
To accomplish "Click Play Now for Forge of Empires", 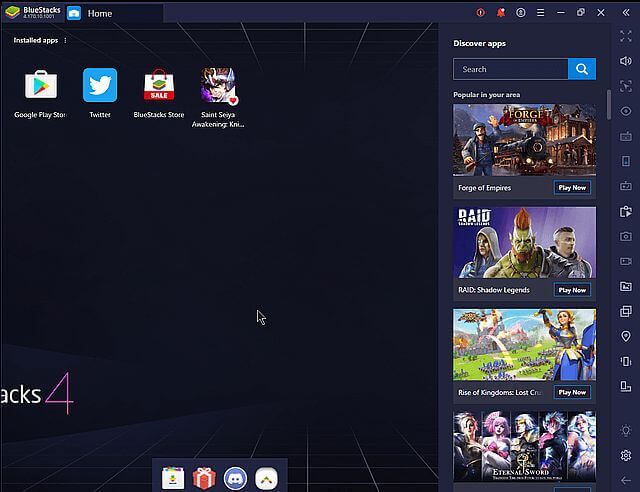I will [572, 188].
